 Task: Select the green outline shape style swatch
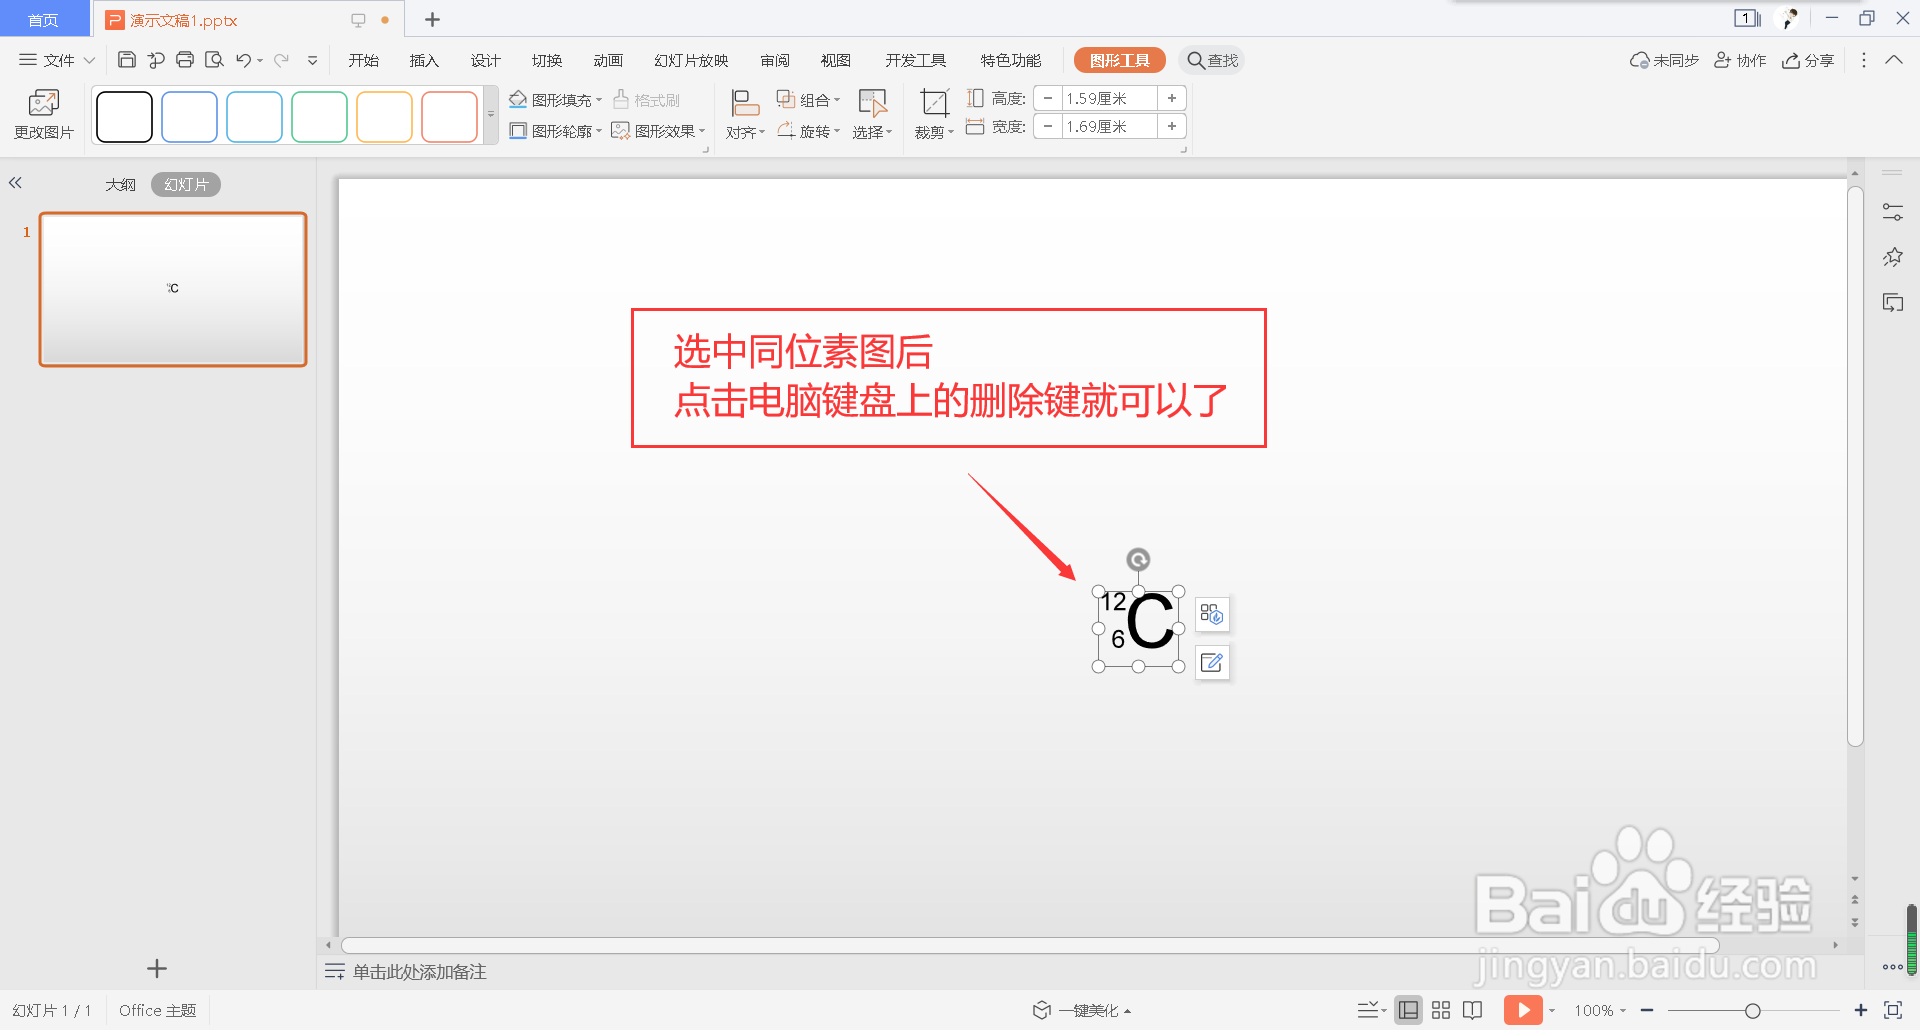coord(319,116)
